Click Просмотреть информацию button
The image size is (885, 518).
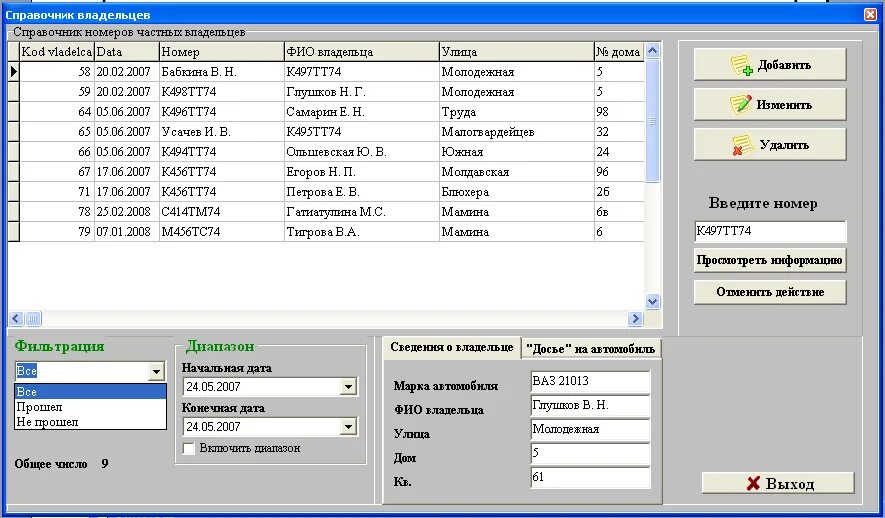(x=770, y=260)
